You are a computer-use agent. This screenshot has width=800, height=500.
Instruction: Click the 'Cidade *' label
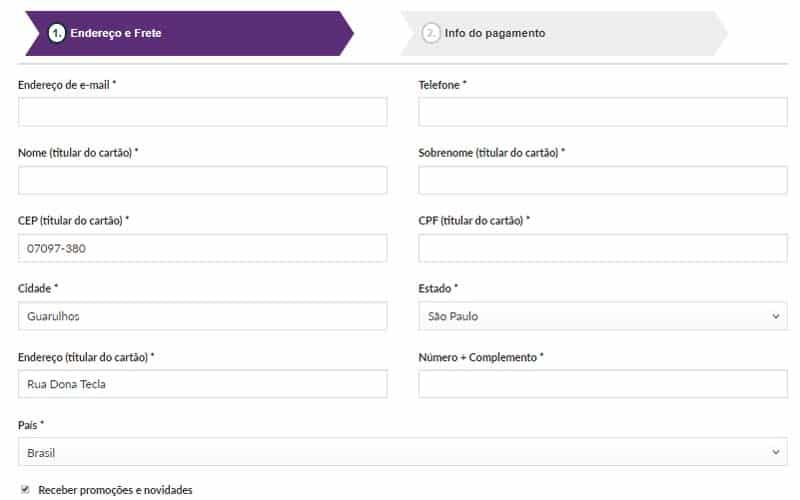point(38,288)
